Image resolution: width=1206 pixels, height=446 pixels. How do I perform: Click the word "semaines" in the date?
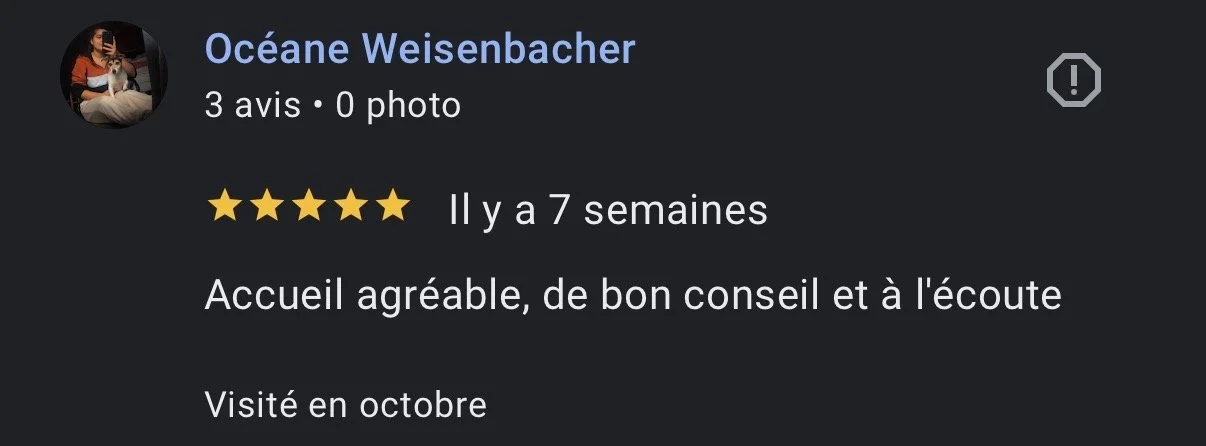(675, 211)
